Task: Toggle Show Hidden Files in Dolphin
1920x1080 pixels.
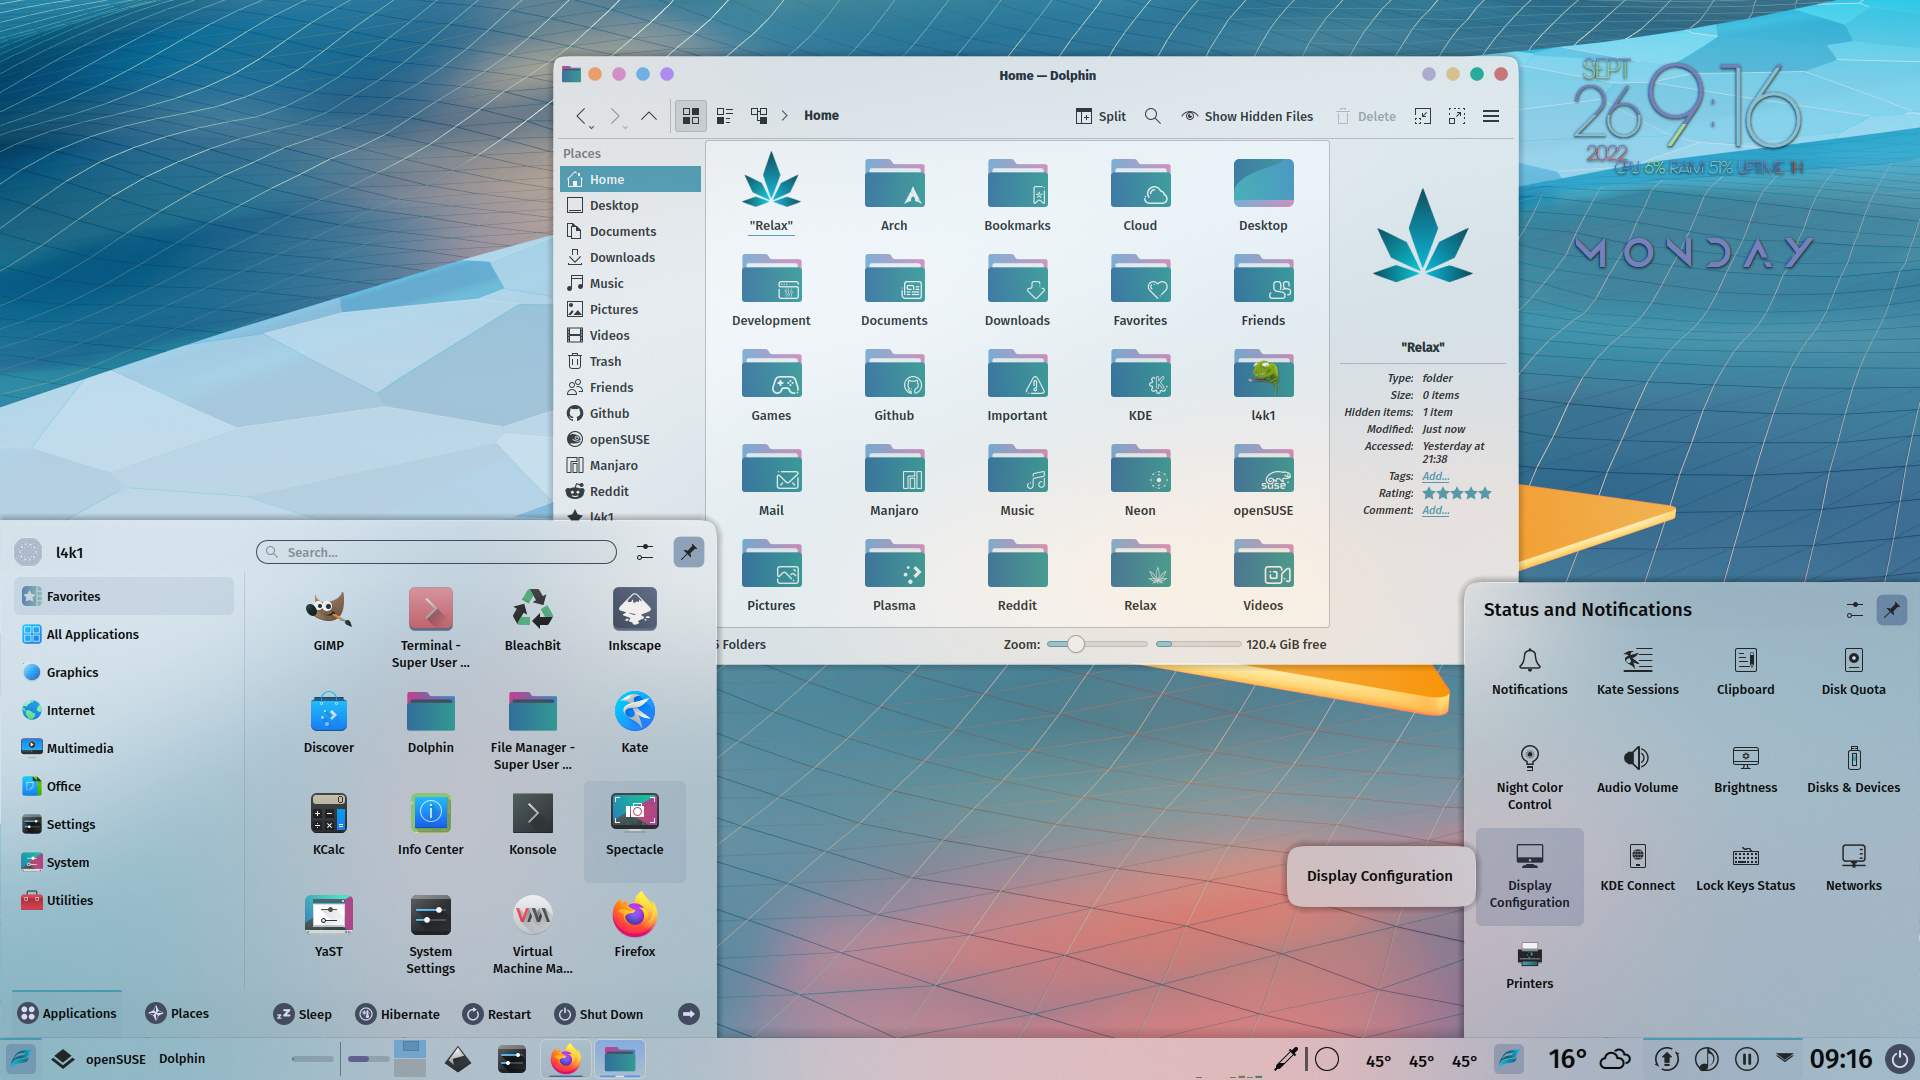Action: pos(1247,116)
